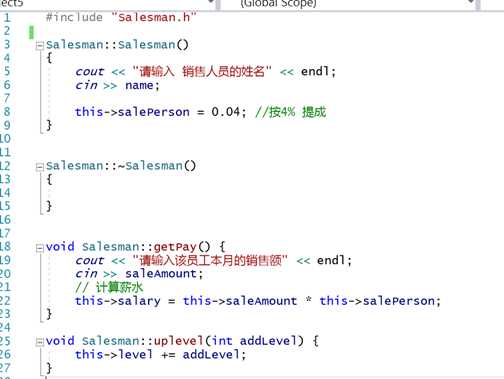Click uplevel in the function definition
The width and height of the screenshot is (504, 379).
pyautogui.click(x=178, y=341)
